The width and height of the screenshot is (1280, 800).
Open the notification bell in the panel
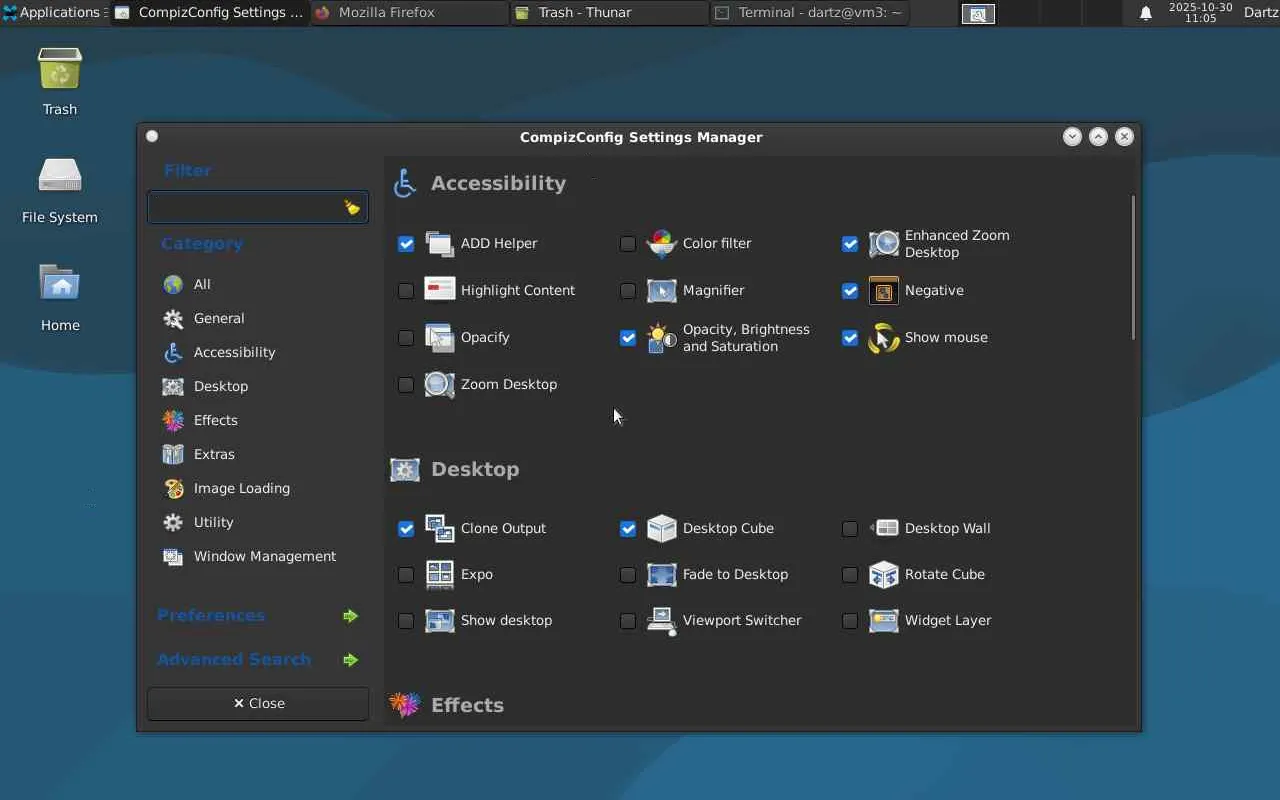pyautogui.click(x=1146, y=13)
